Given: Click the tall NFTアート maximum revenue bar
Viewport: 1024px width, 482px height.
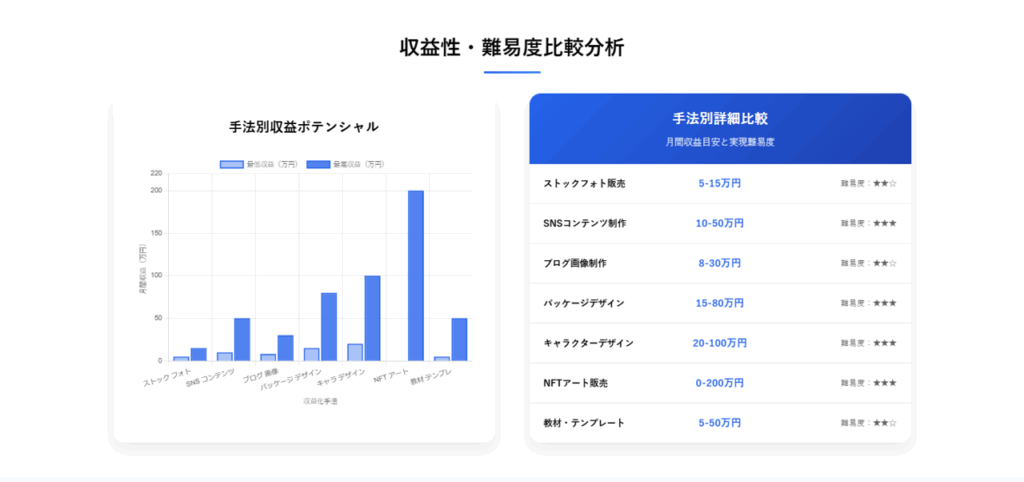Looking at the screenshot, I should coord(415,276).
